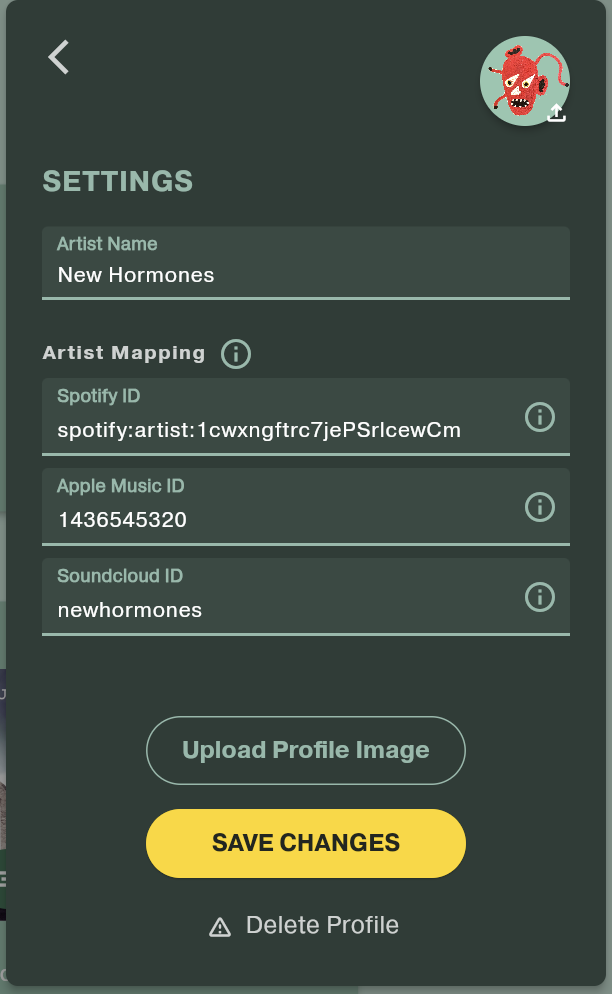Viewport: 612px width, 994px height.
Task: Click the Artist Mapping section label
Action: pos(124,353)
